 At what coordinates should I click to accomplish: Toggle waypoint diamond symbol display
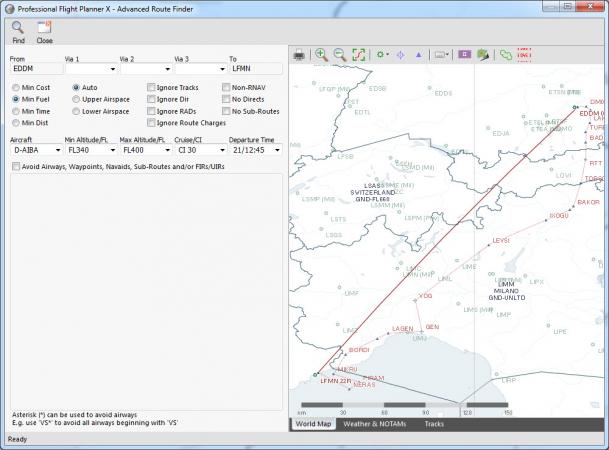click(x=400, y=55)
